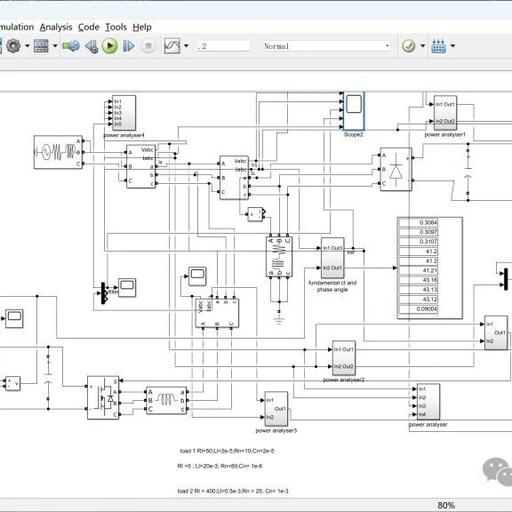Select the scope next to the filter mux
The height and width of the screenshot is (512, 512).
pos(127,288)
